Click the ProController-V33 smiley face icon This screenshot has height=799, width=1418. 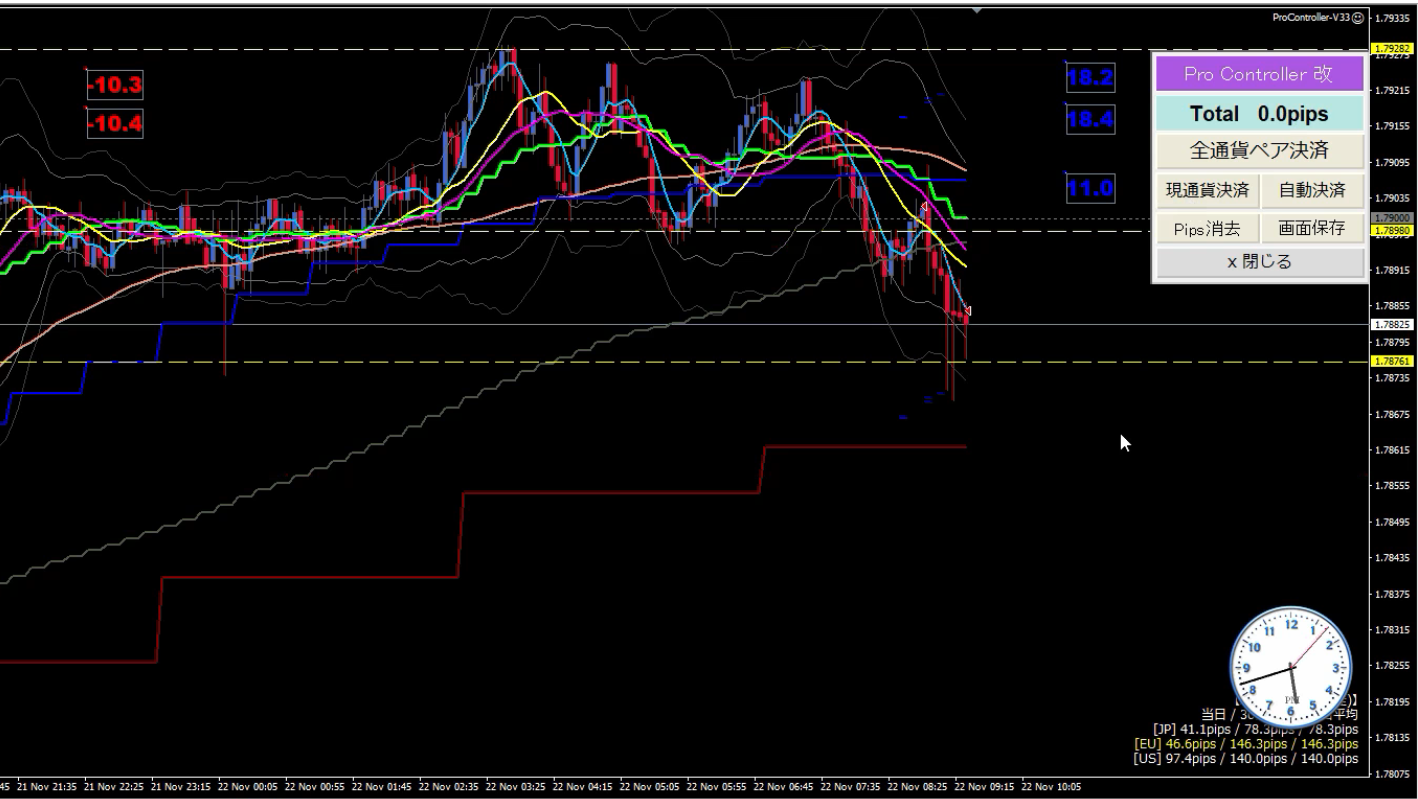pyautogui.click(x=1358, y=18)
